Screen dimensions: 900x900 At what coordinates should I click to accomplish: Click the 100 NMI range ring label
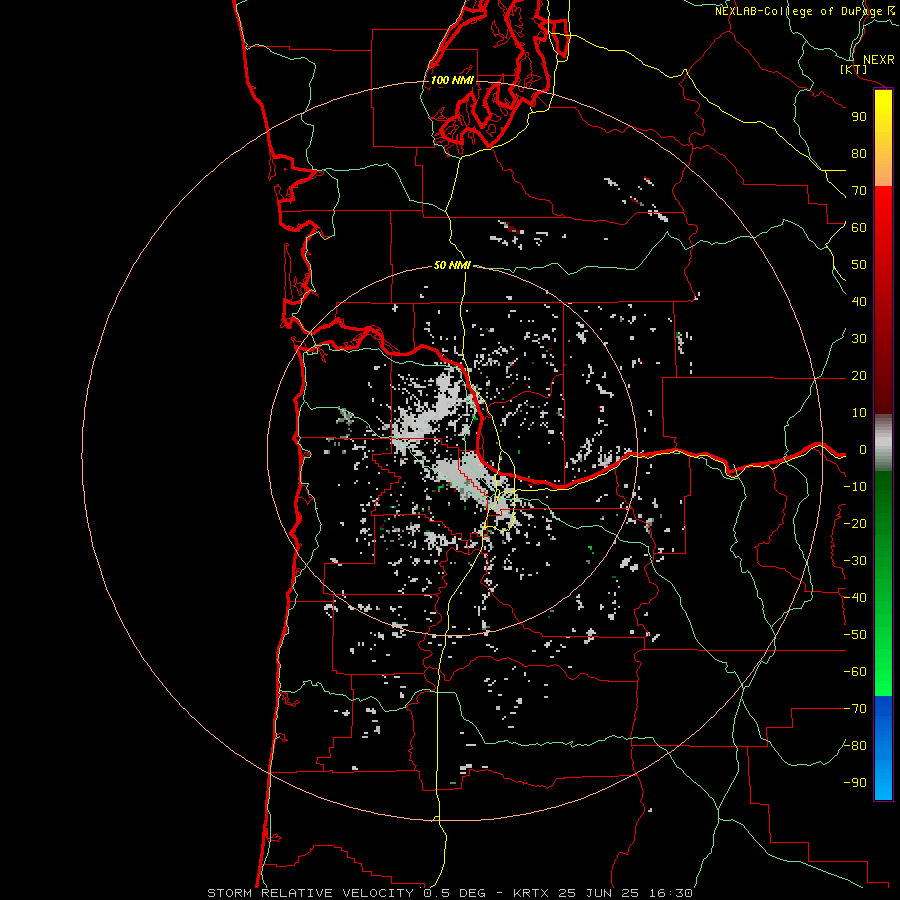coord(452,80)
